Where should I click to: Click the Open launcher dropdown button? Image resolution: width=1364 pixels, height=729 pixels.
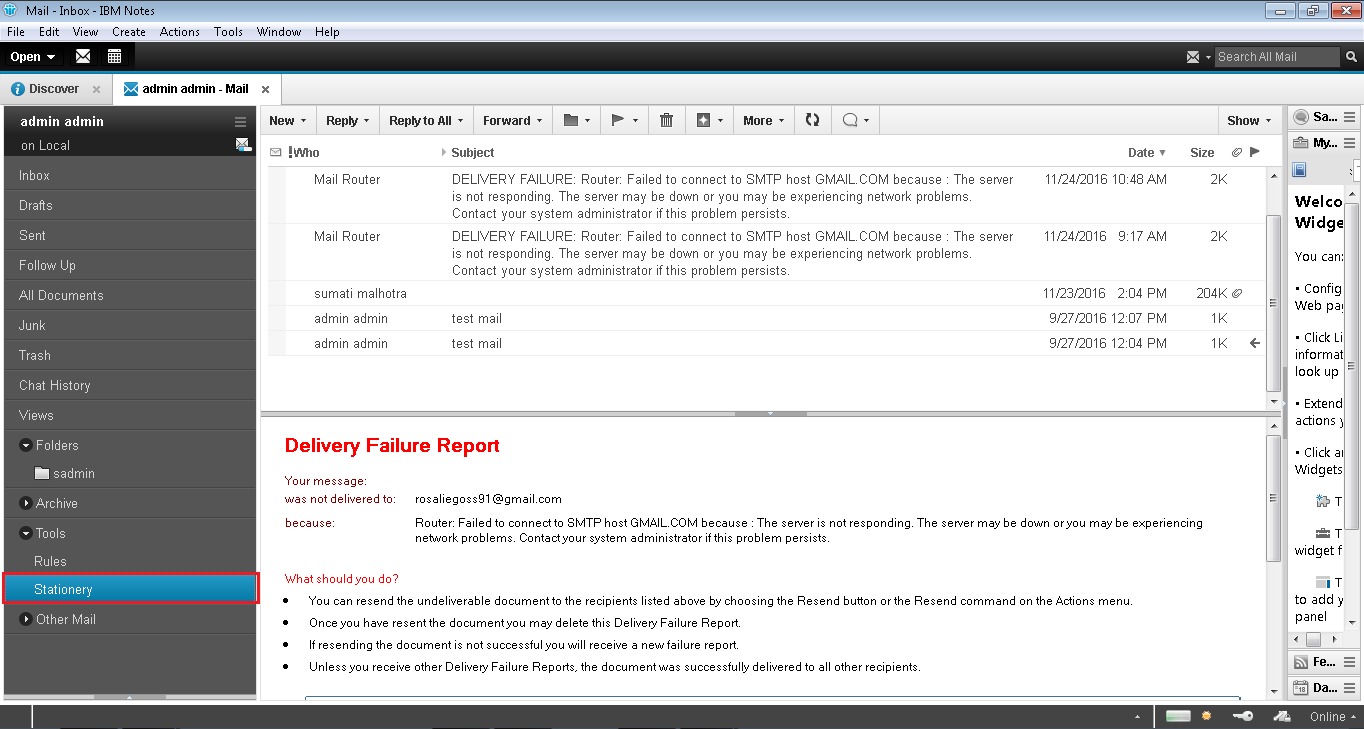pyautogui.click(x=32, y=56)
